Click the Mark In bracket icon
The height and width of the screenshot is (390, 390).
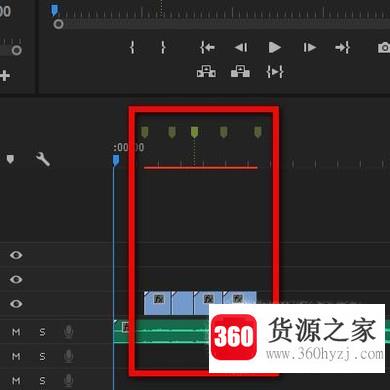[x=132, y=47]
